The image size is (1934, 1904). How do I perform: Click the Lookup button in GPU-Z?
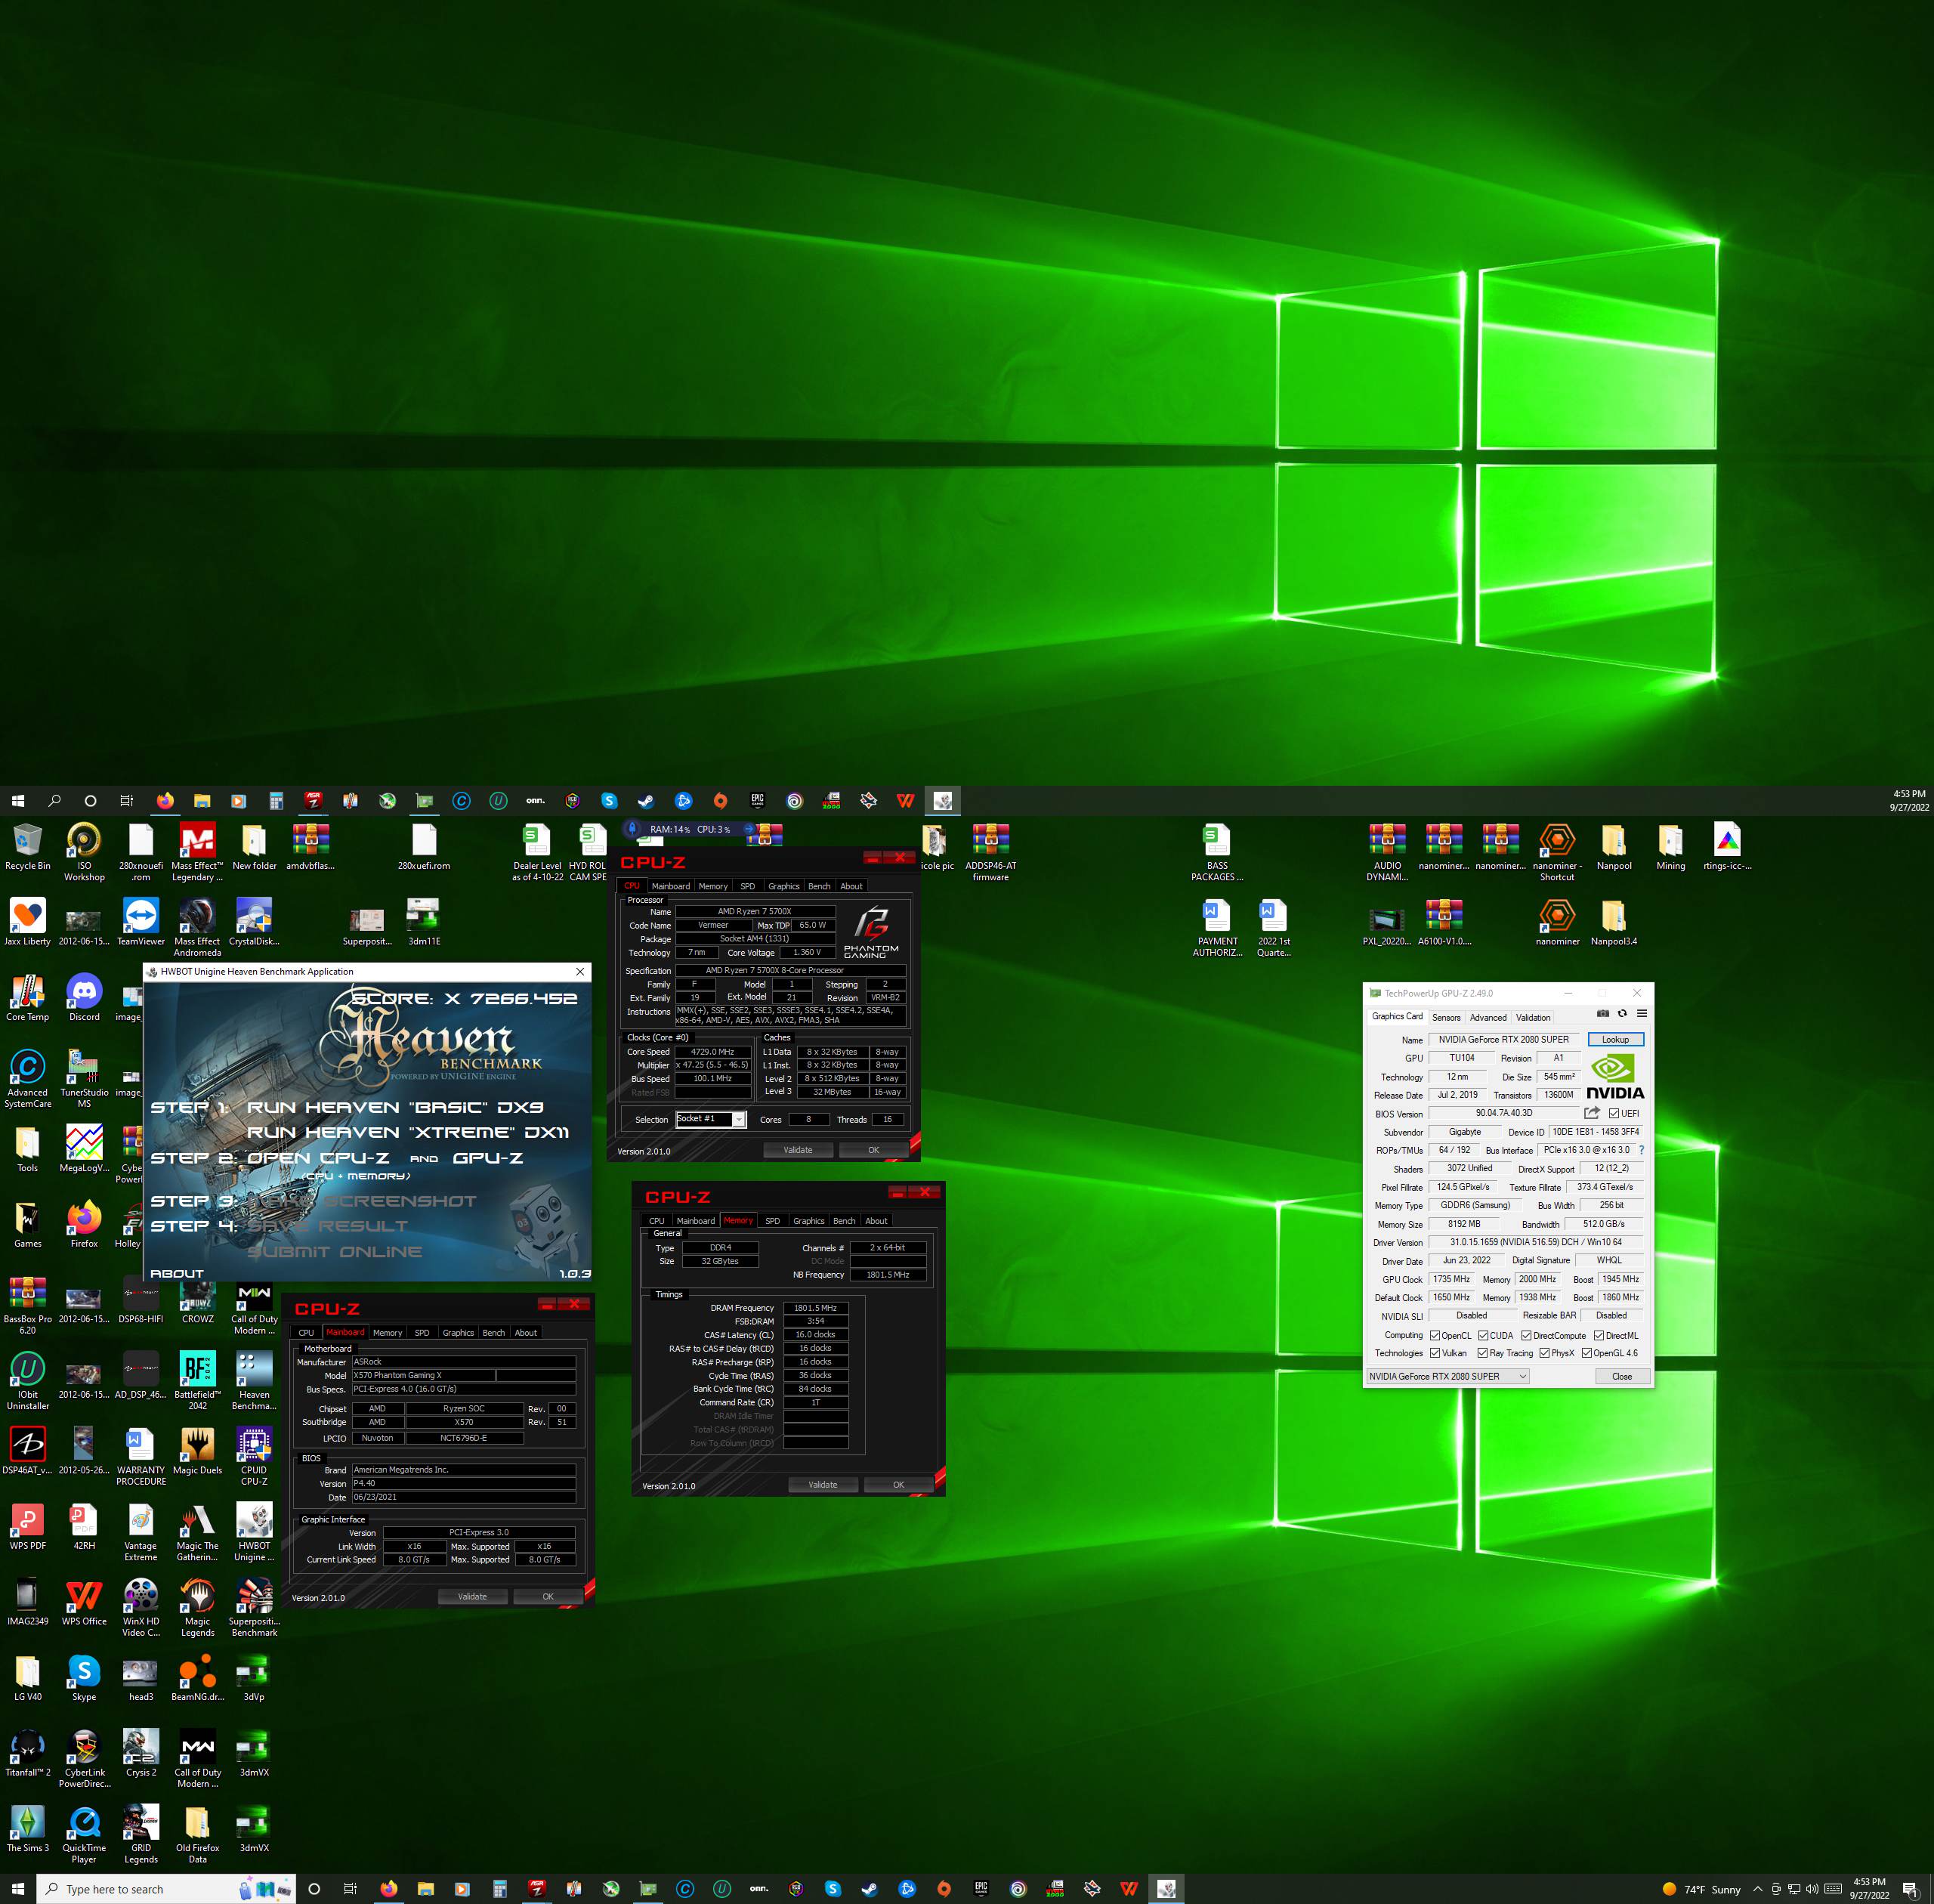(1615, 1039)
